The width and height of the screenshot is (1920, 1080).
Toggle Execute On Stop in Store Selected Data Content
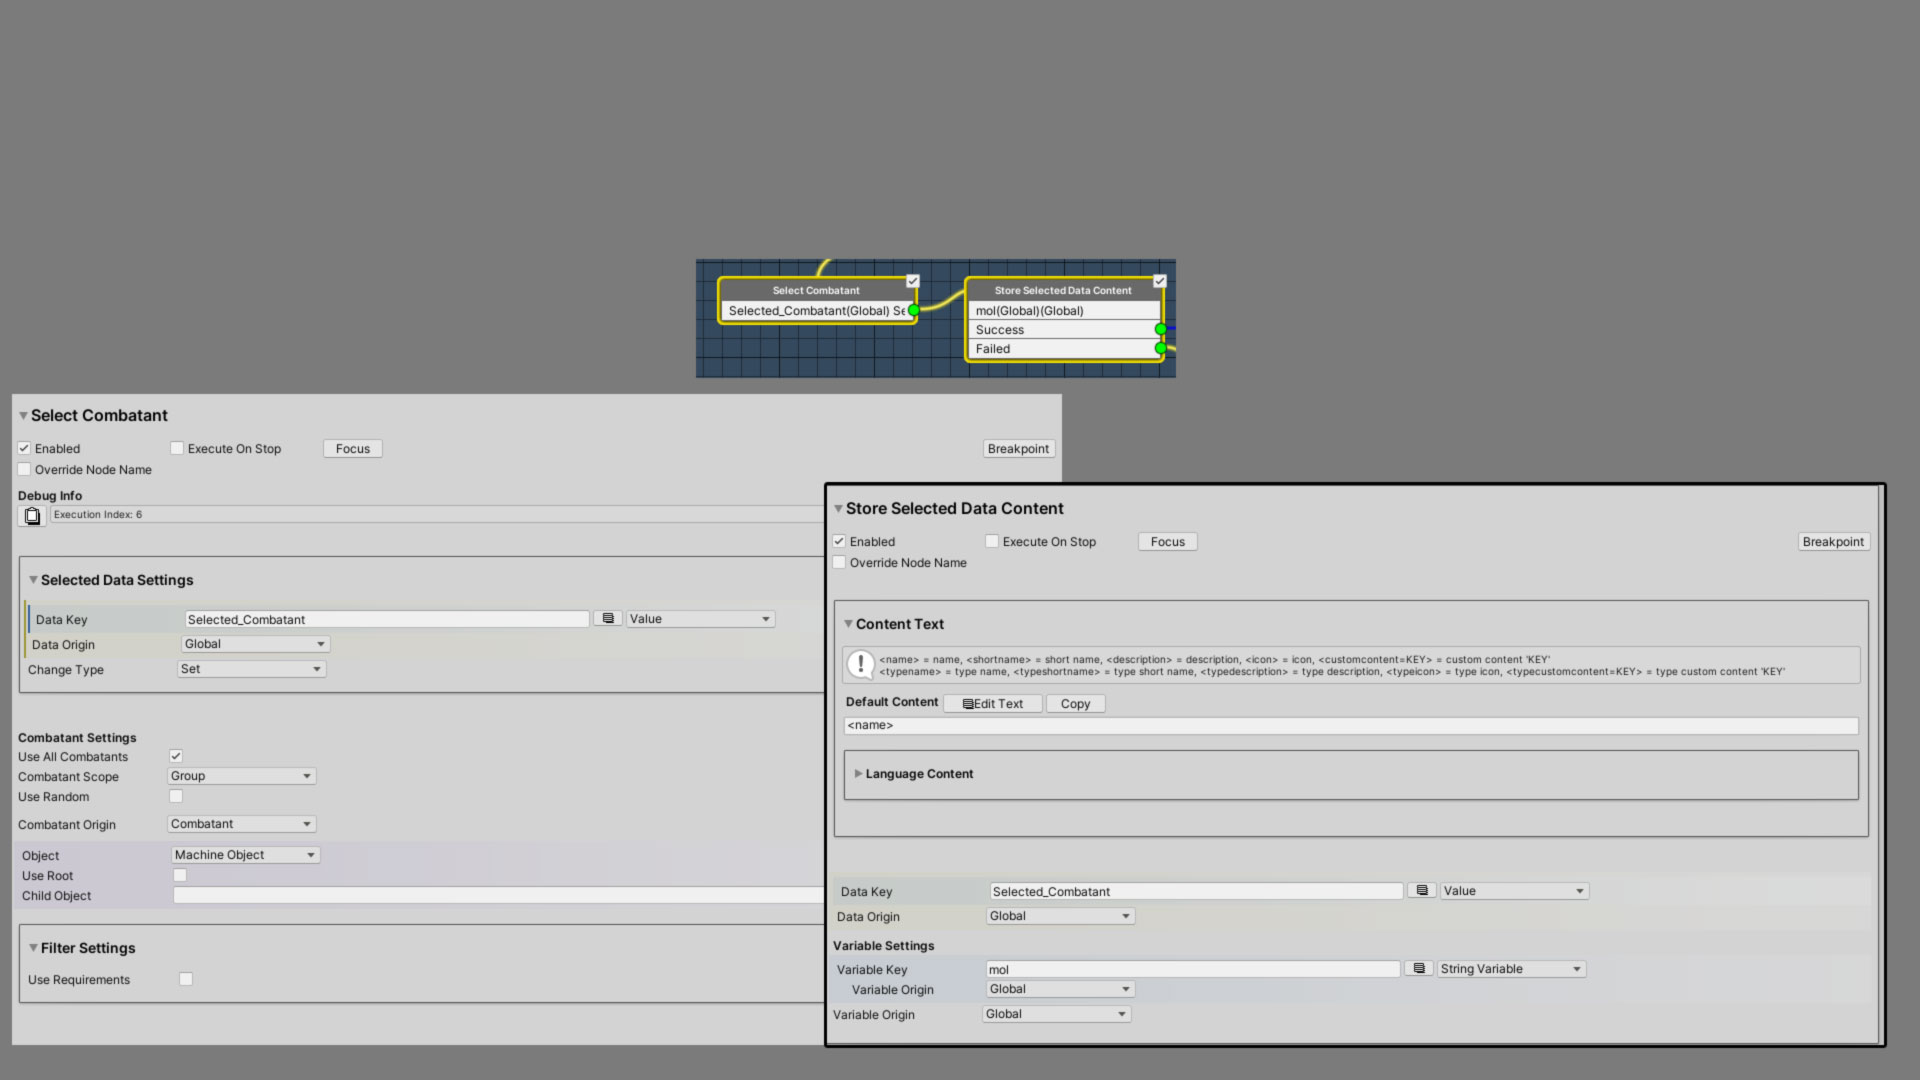tap(992, 542)
